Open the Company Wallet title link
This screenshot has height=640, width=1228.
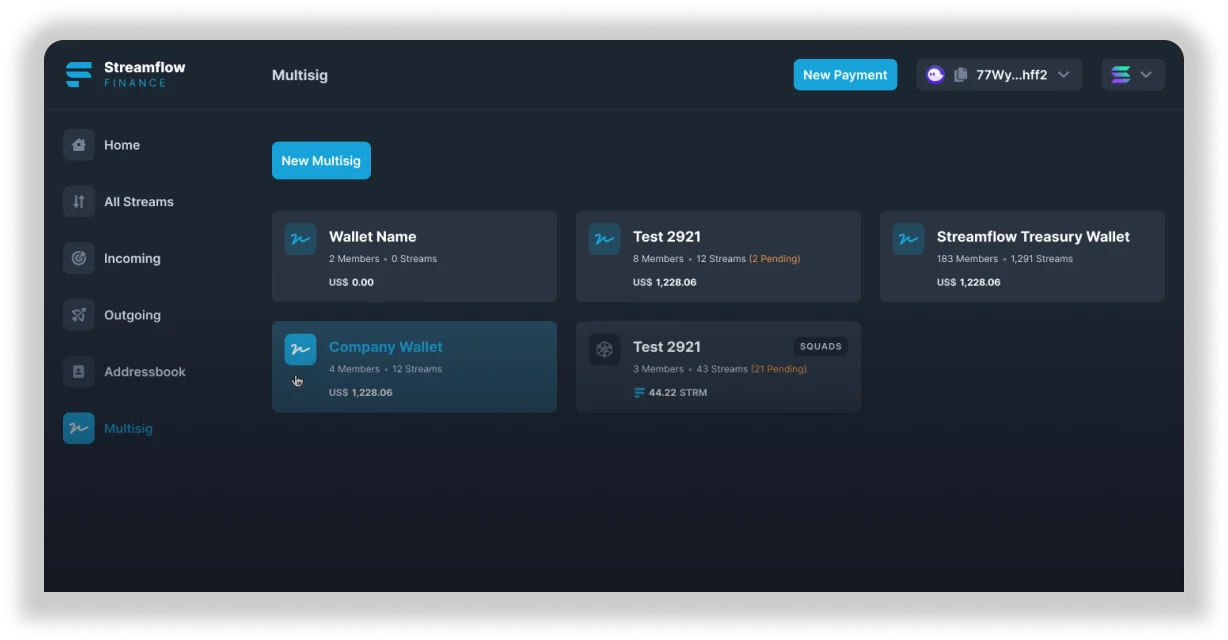[386, 347]
